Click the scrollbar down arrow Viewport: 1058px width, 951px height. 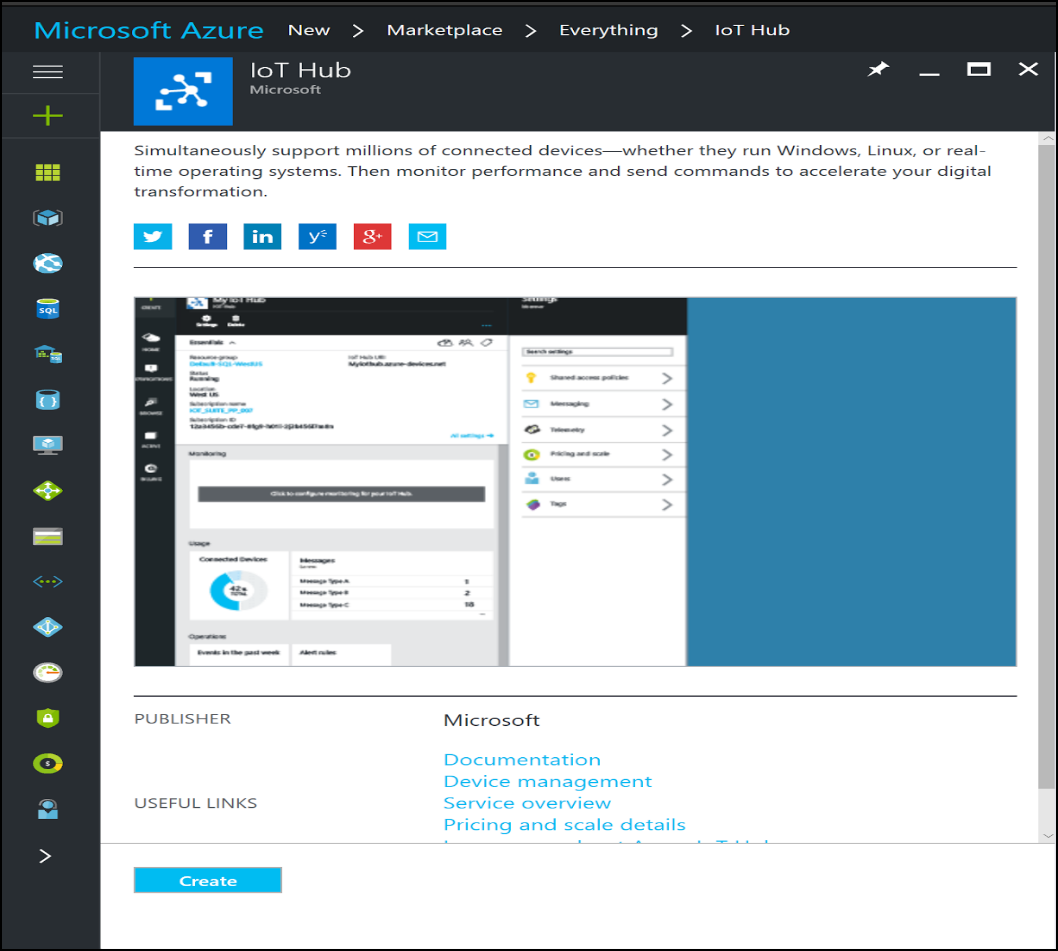(x=1047, y=836)
